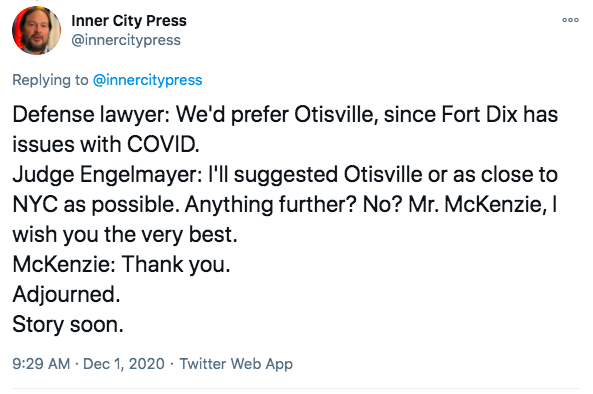Image resolution: width=593 pixels, height=394 pixels.
Task: Click the "Adjourned." line of the tweet
Action: tap(66, 294)
